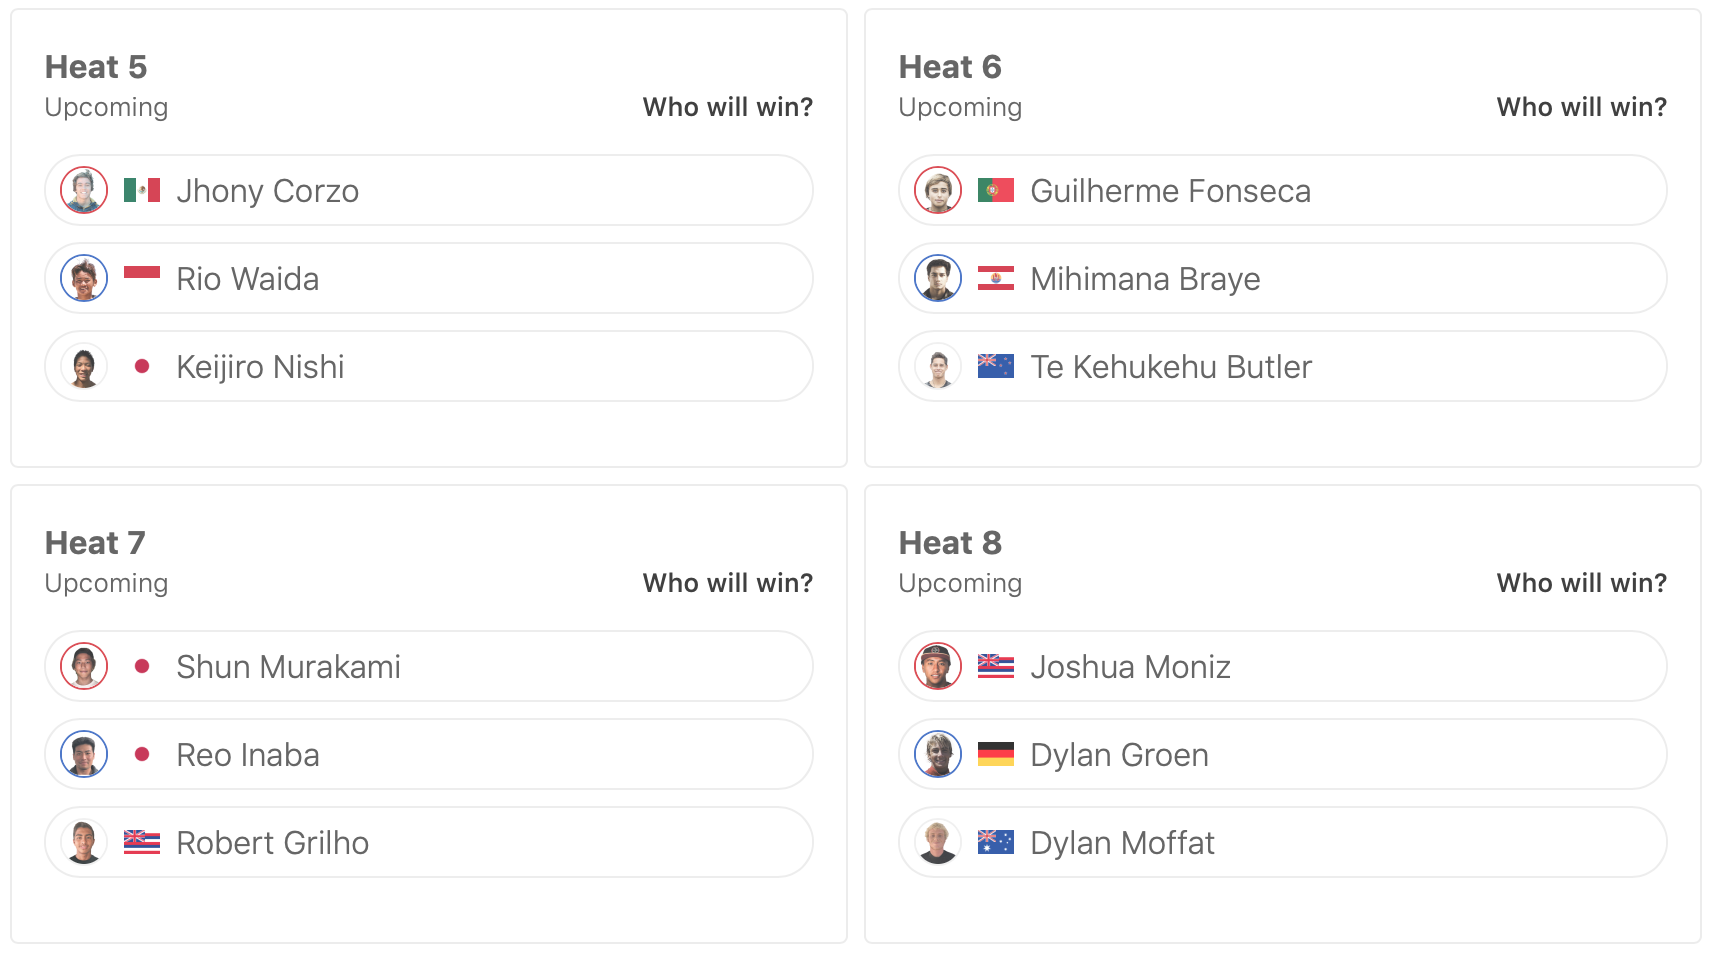
Task: Click Mihimana Braye's avatar photo
Action: (x=938, y=278)
